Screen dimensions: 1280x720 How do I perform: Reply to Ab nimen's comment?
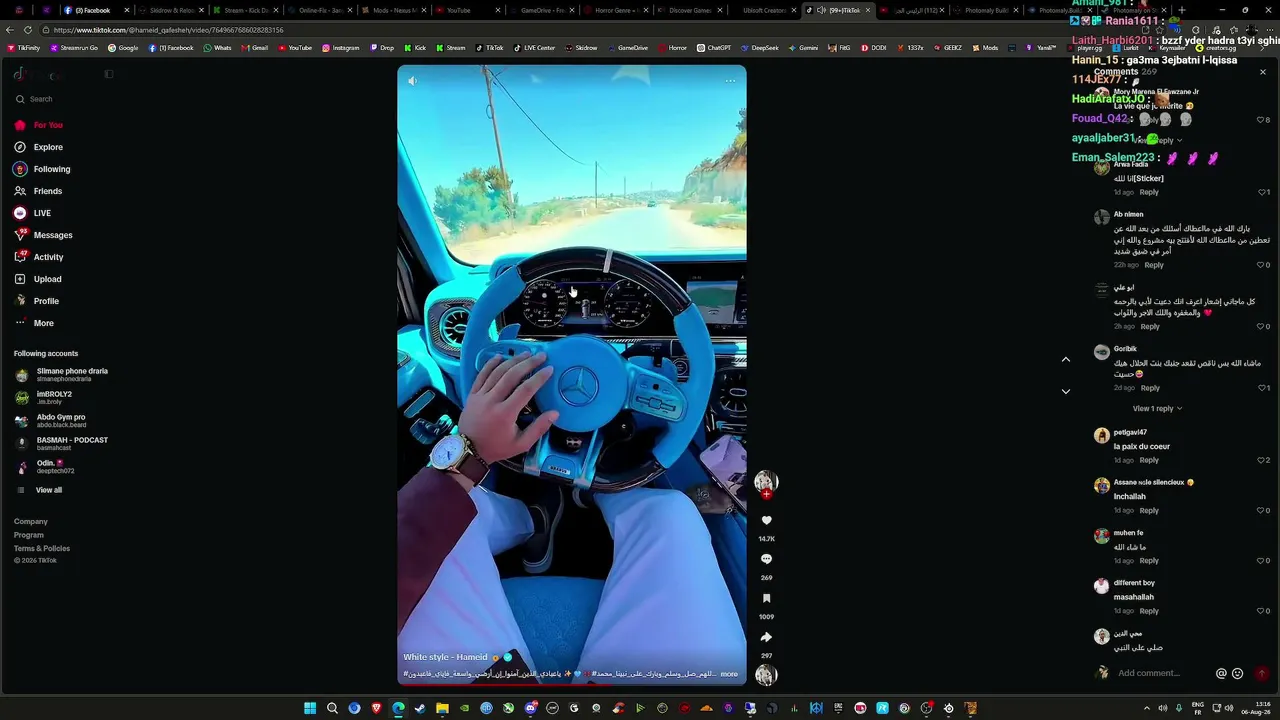(1154, 265)
